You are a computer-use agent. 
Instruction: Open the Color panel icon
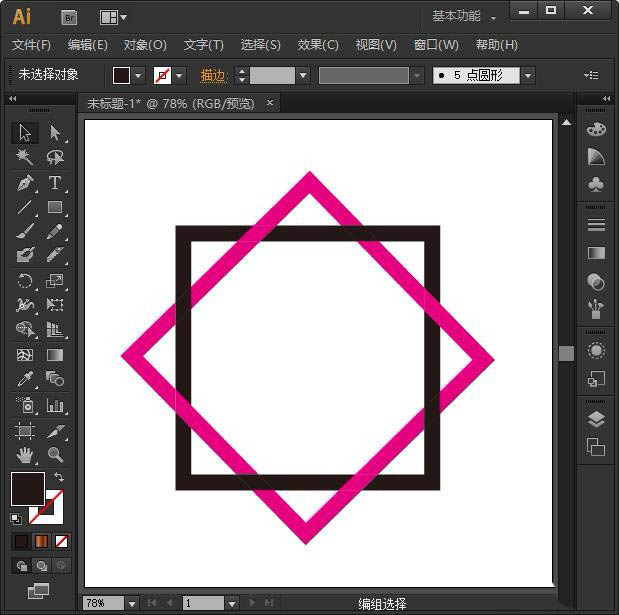pos(596,129)
